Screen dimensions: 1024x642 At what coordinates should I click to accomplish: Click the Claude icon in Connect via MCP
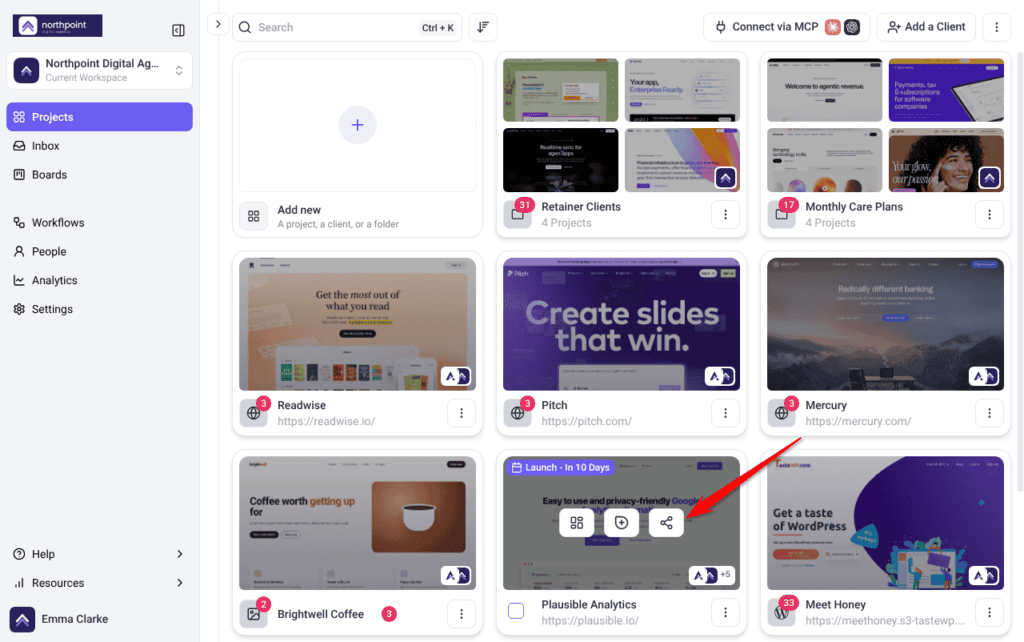pyautogui.click(x=832, y=27)
